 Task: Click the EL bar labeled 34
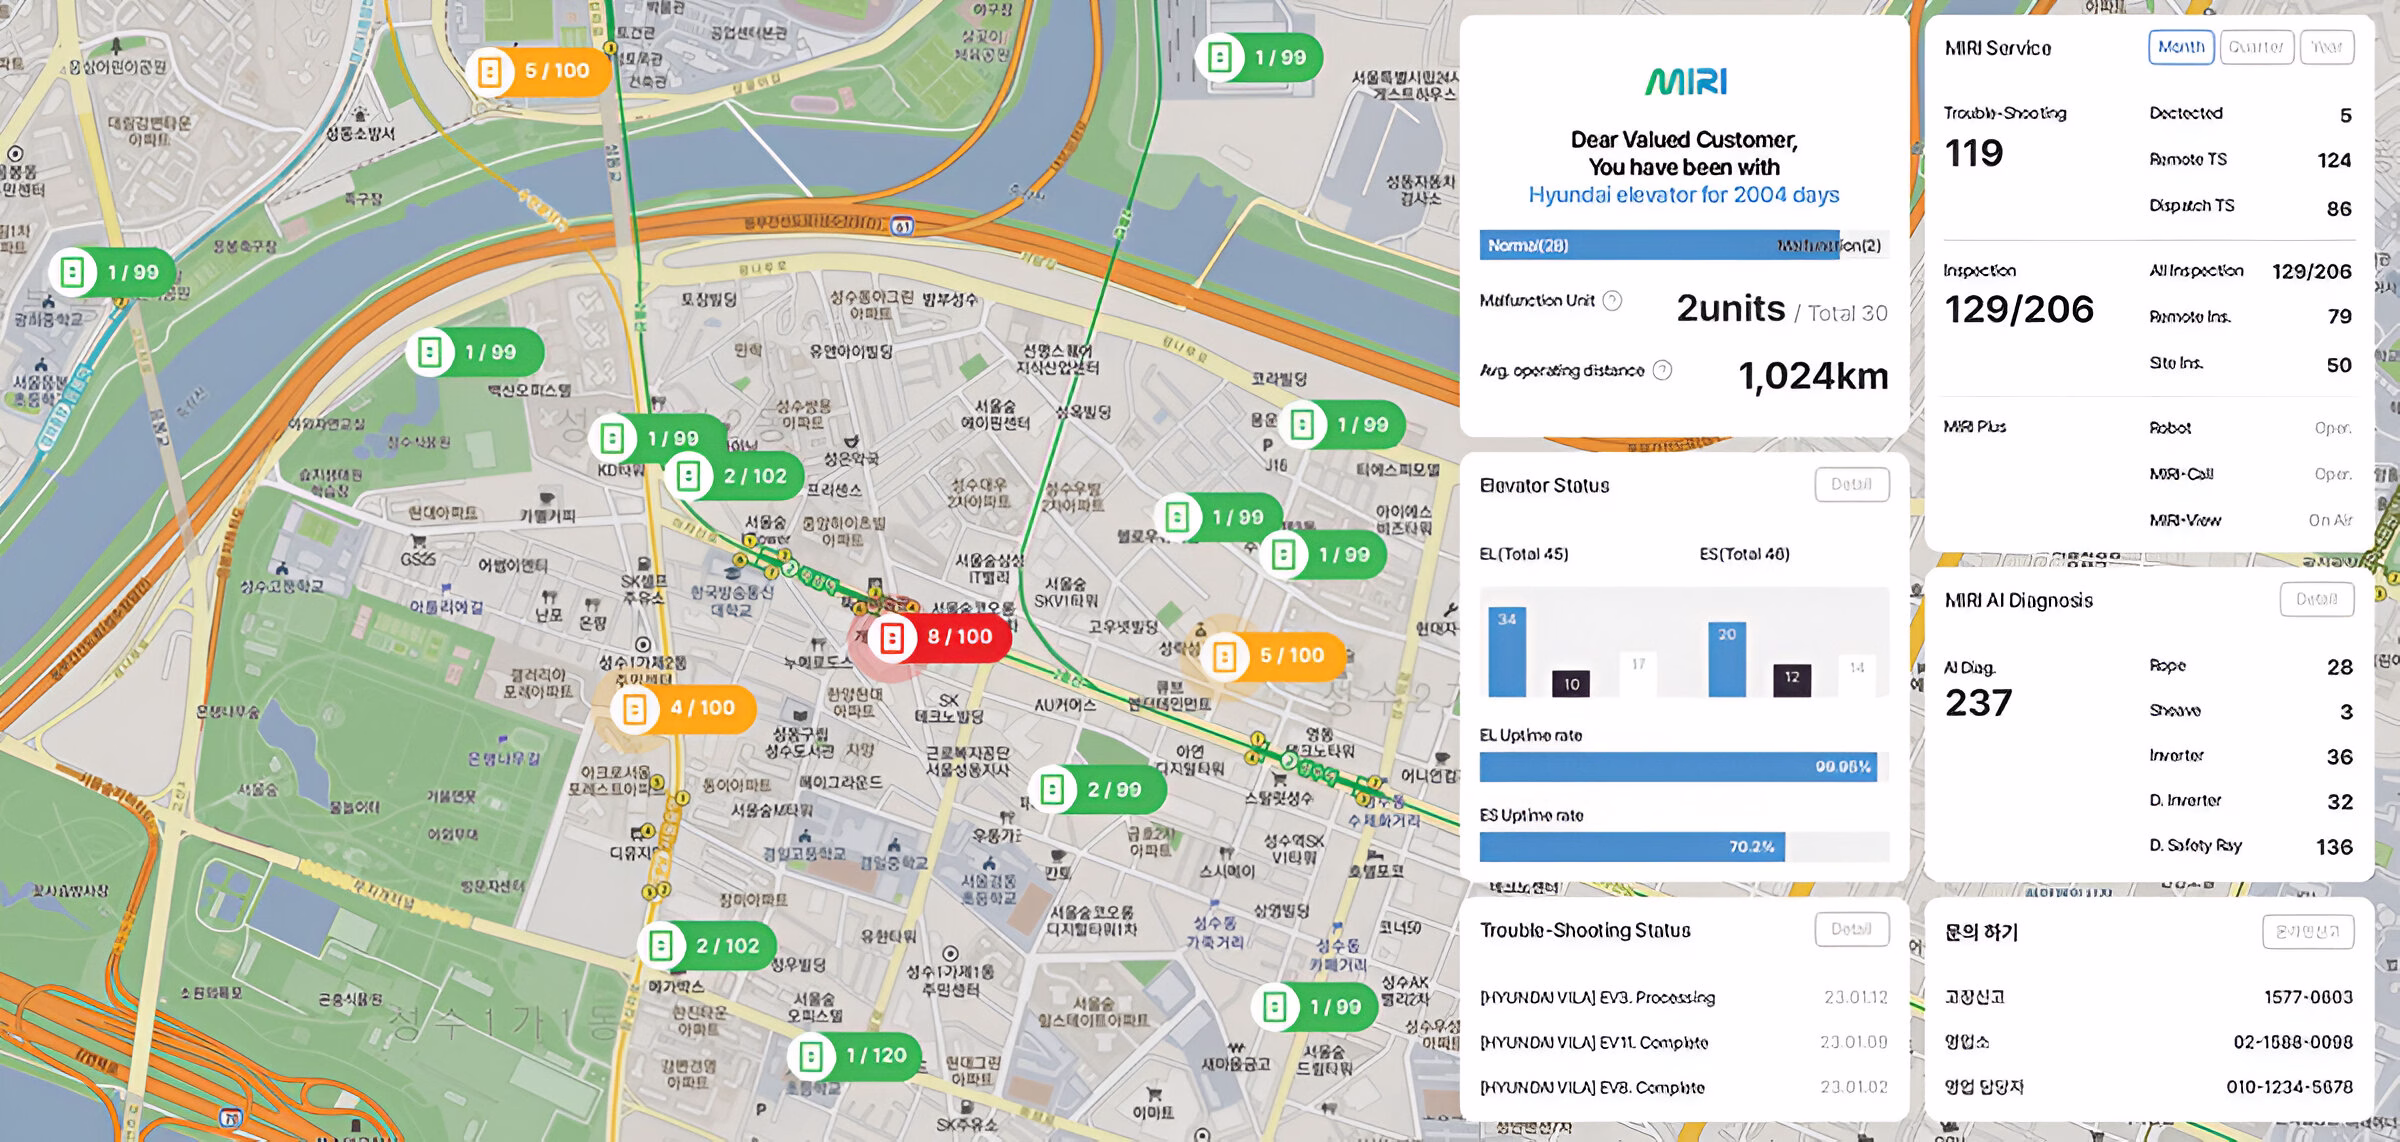pos(1506,652)
